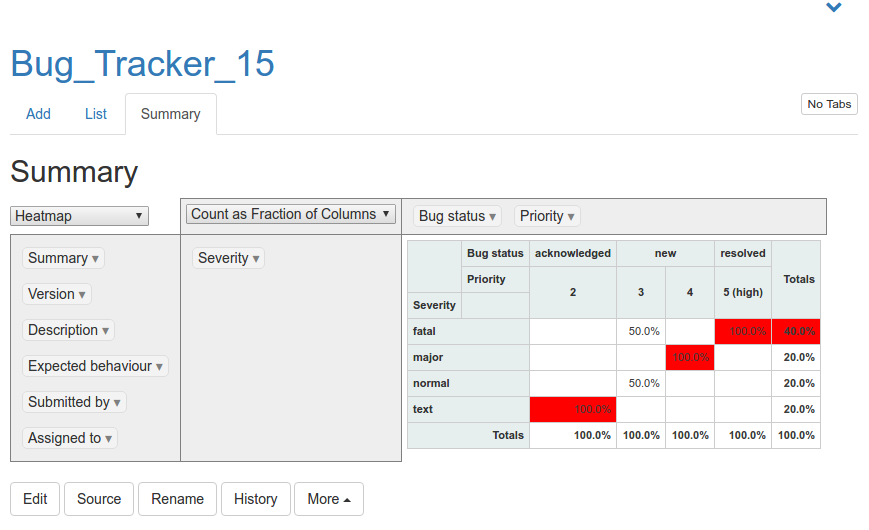Open the Bug_Tracker_15 title link
869x530 pixels.
pos(142,63)
